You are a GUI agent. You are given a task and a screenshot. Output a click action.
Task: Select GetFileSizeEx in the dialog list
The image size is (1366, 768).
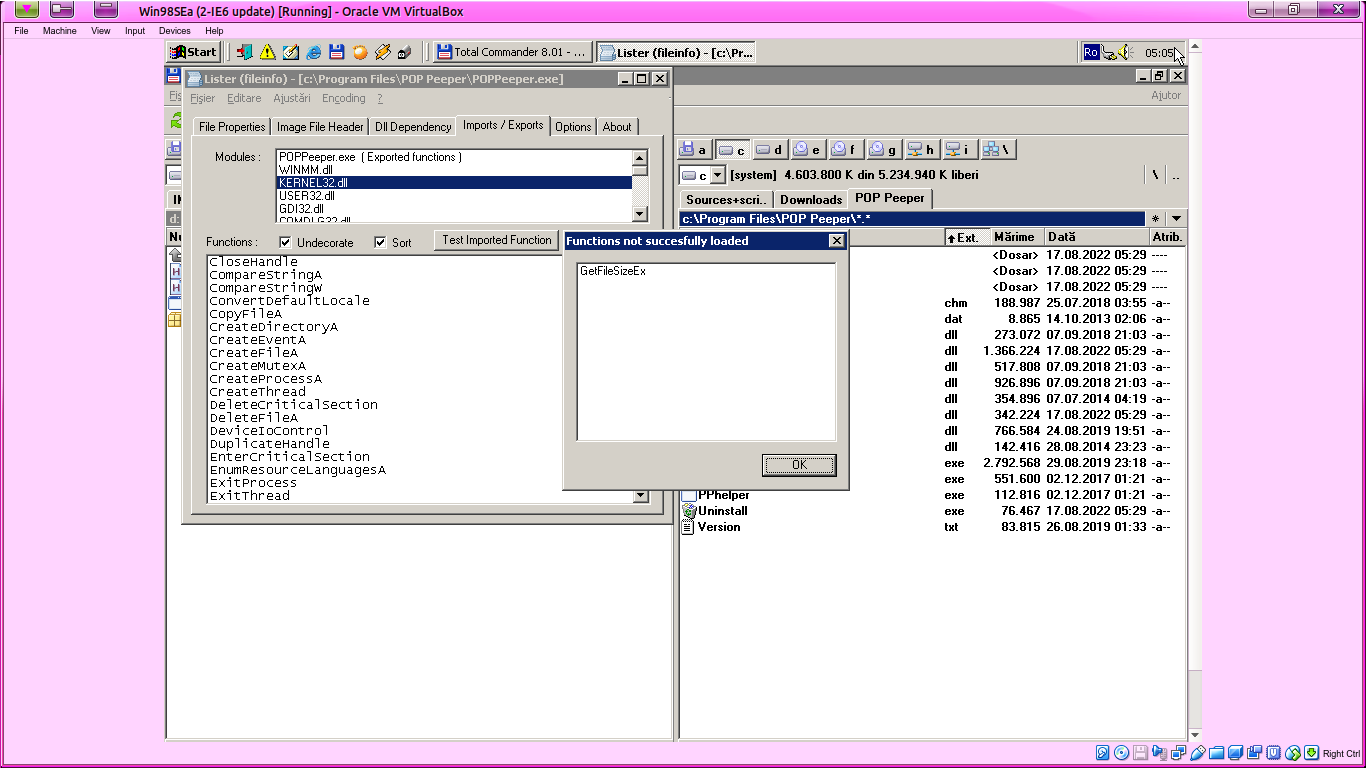[612, 271]
